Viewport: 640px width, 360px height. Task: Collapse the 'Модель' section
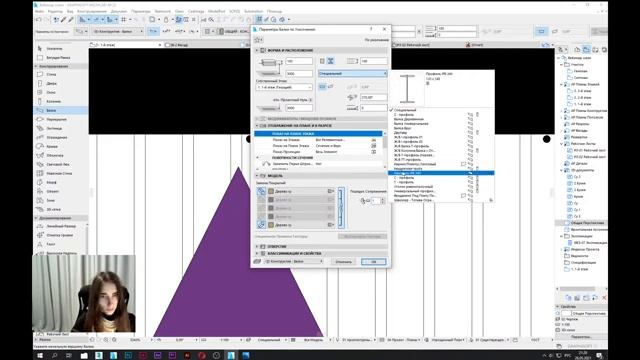257,176
